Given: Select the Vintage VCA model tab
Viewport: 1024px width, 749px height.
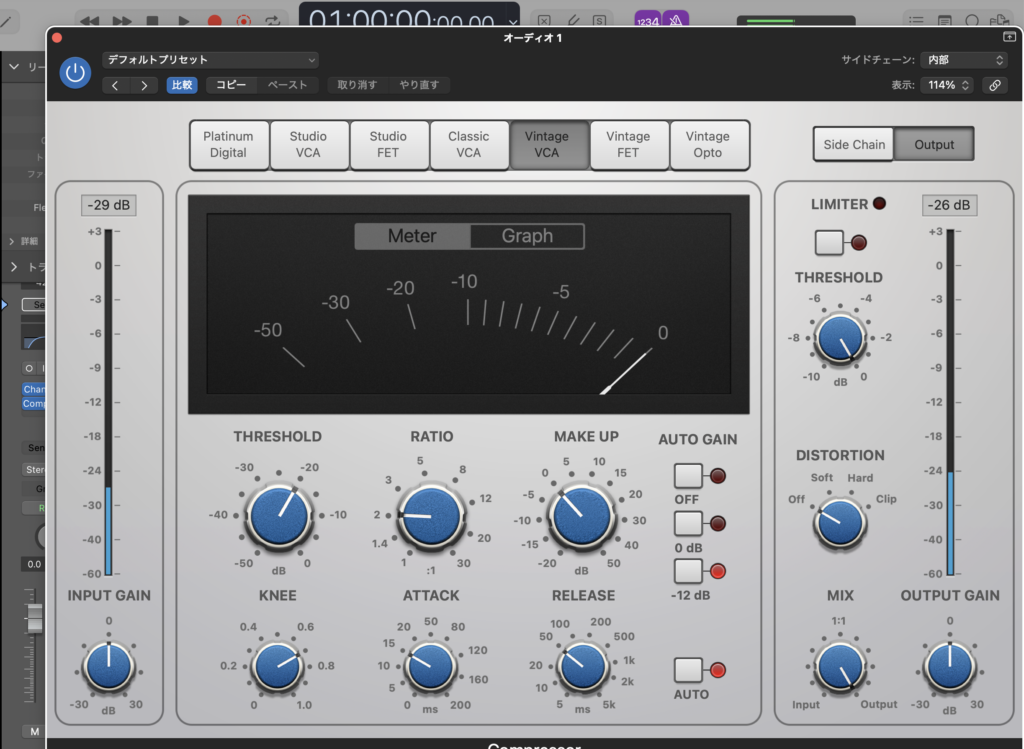Looking at the screenshot, I should tap(548, 144).
